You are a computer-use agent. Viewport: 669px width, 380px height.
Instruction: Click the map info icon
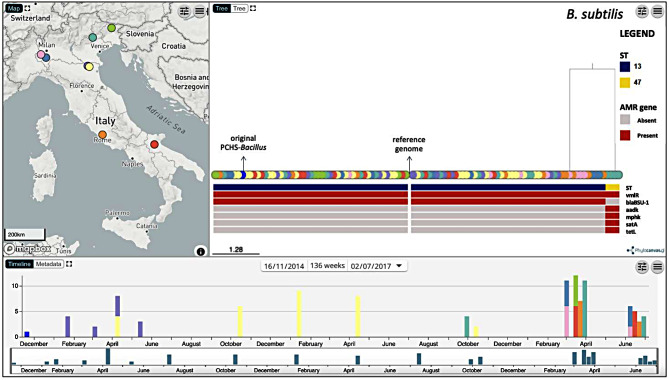tap(201, 251)
